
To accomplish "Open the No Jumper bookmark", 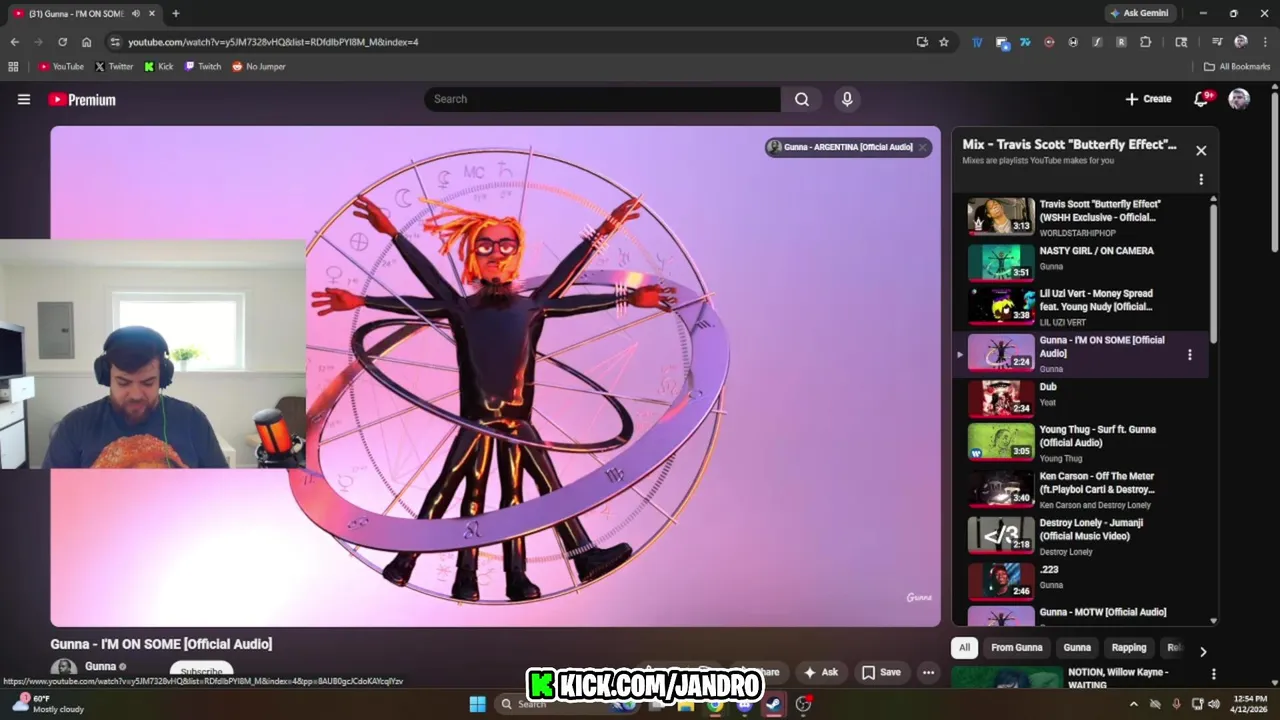I will pyautogui.click(x=259, y=67).
